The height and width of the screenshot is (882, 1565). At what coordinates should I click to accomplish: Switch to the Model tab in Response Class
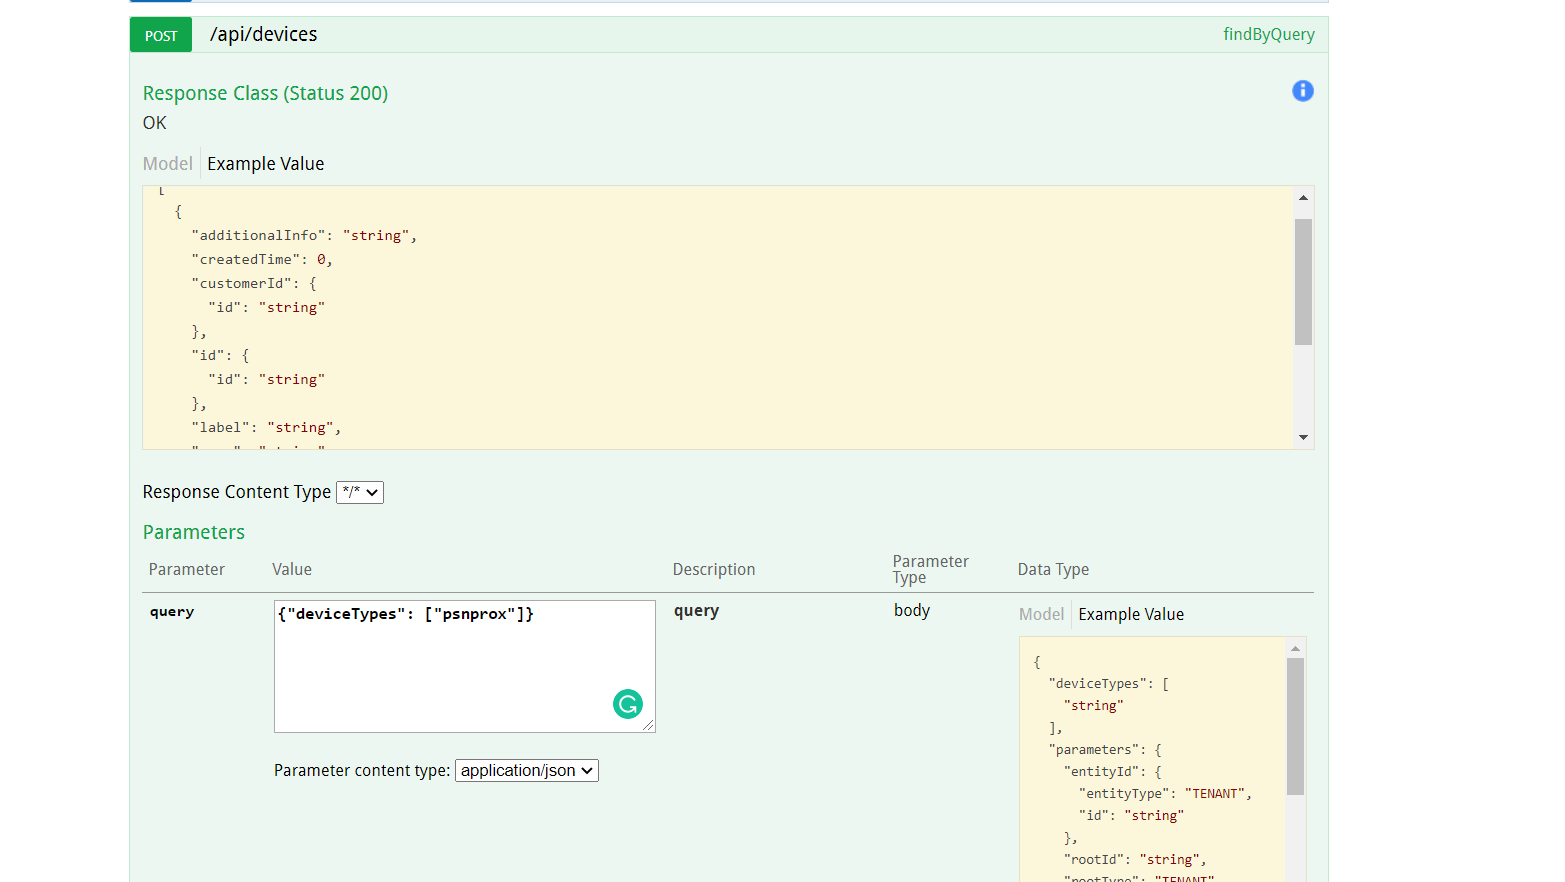tap(167, 163)
